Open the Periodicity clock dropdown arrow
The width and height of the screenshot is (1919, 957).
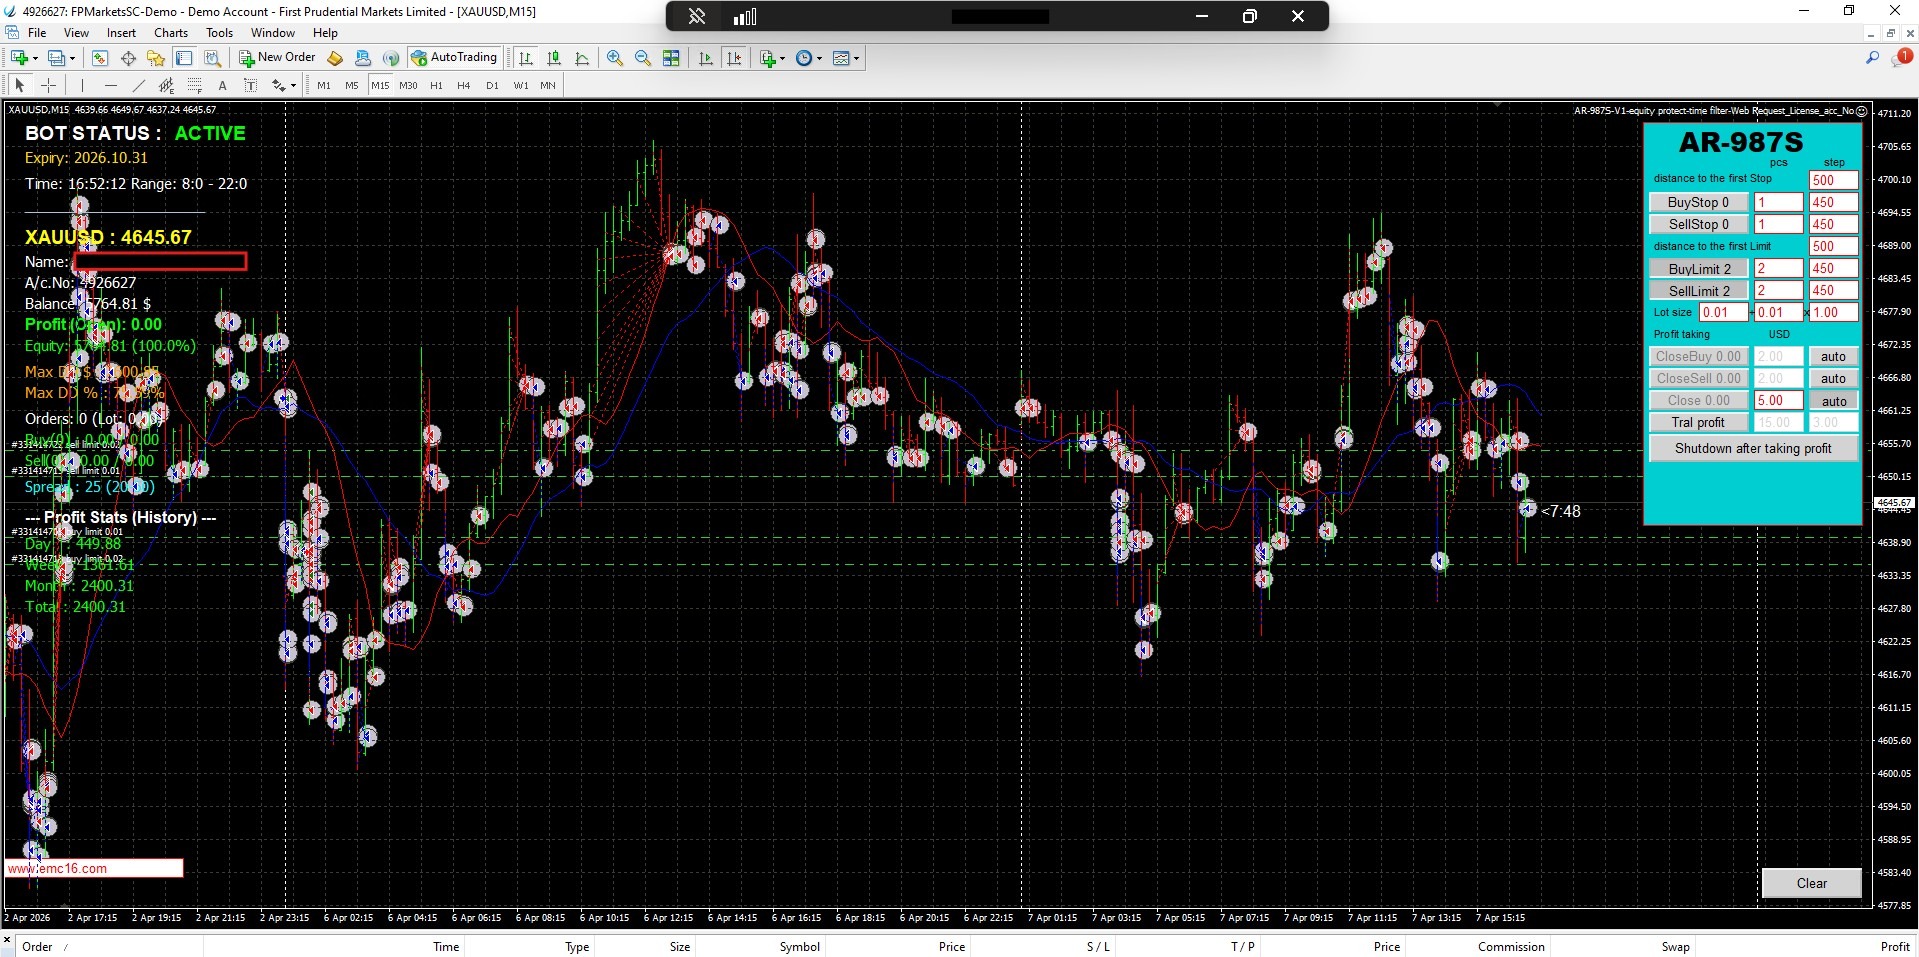[819, 58]
